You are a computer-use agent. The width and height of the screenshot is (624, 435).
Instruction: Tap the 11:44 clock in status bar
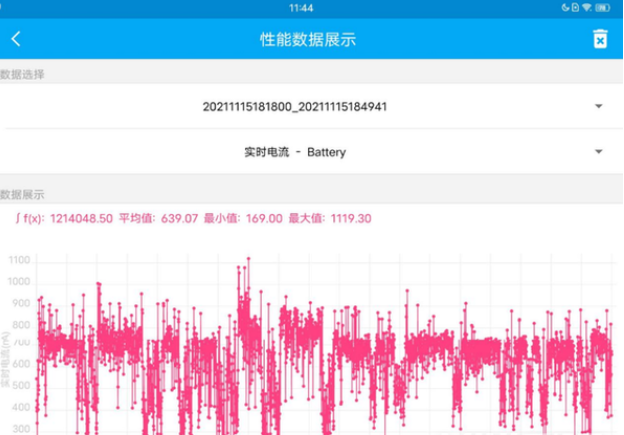click(301, 7)
